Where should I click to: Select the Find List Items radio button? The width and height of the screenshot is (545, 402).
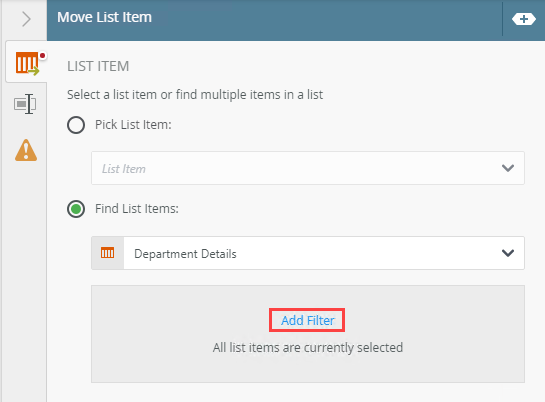coord(76,209)
